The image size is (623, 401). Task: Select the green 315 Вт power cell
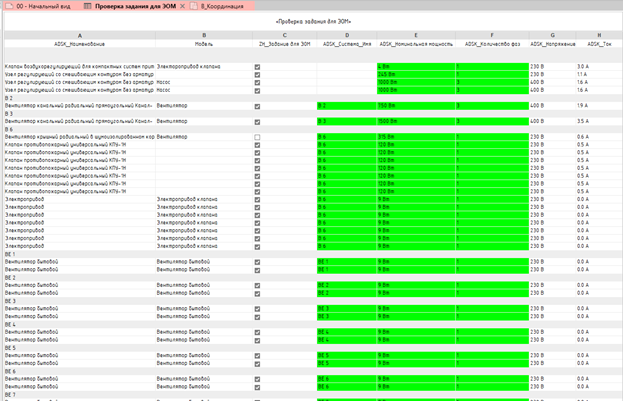(416, 137)
